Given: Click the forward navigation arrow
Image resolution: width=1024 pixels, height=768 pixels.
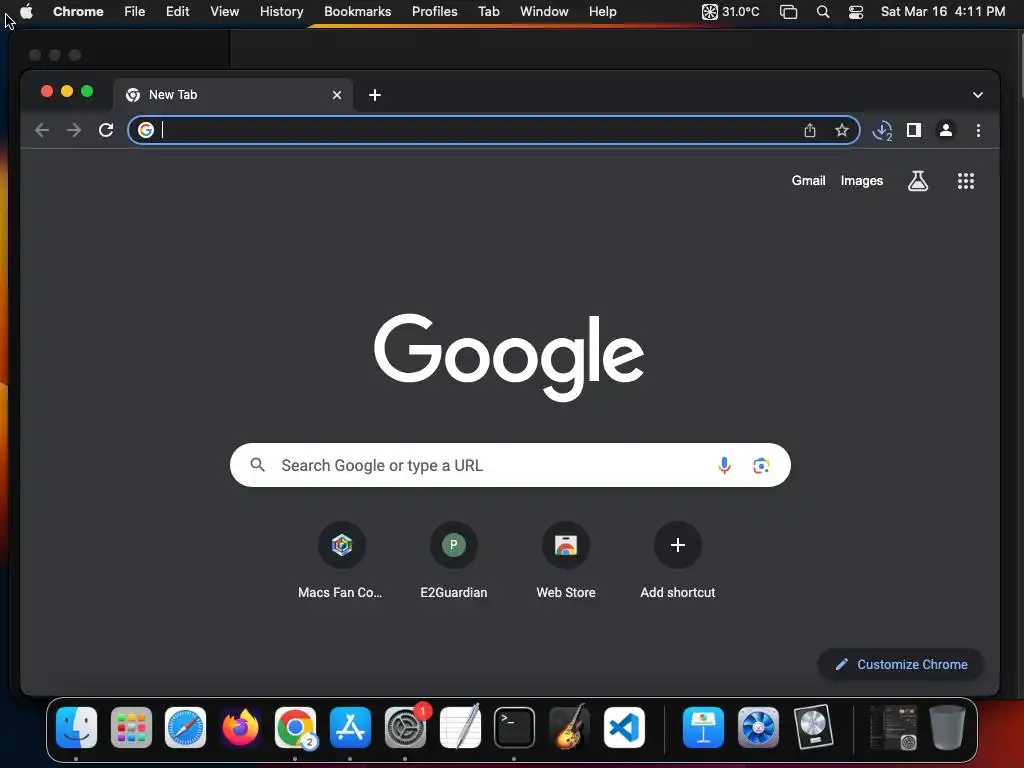Looking at the screenshot, I should 74,131.
